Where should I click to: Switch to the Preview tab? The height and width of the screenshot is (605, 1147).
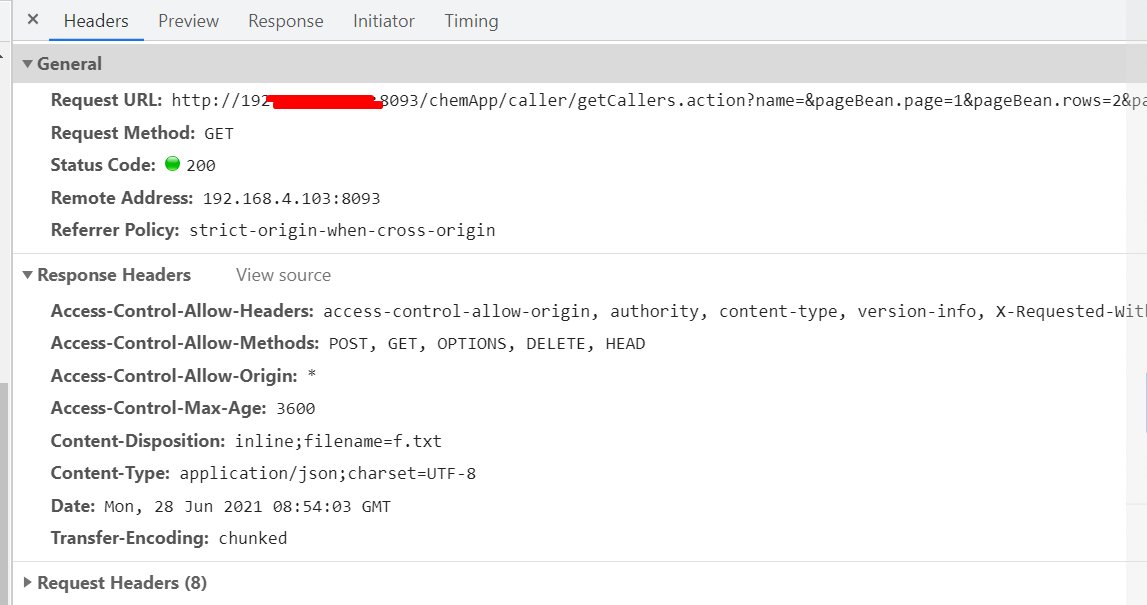[188, 21]
